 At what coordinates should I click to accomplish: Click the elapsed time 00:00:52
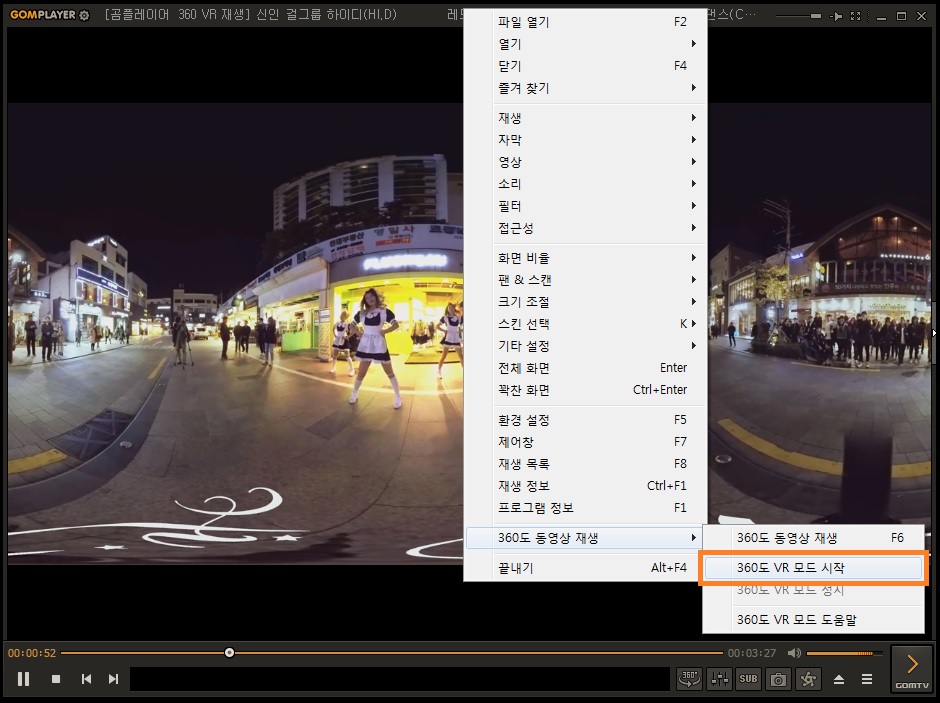pos(32,653)
